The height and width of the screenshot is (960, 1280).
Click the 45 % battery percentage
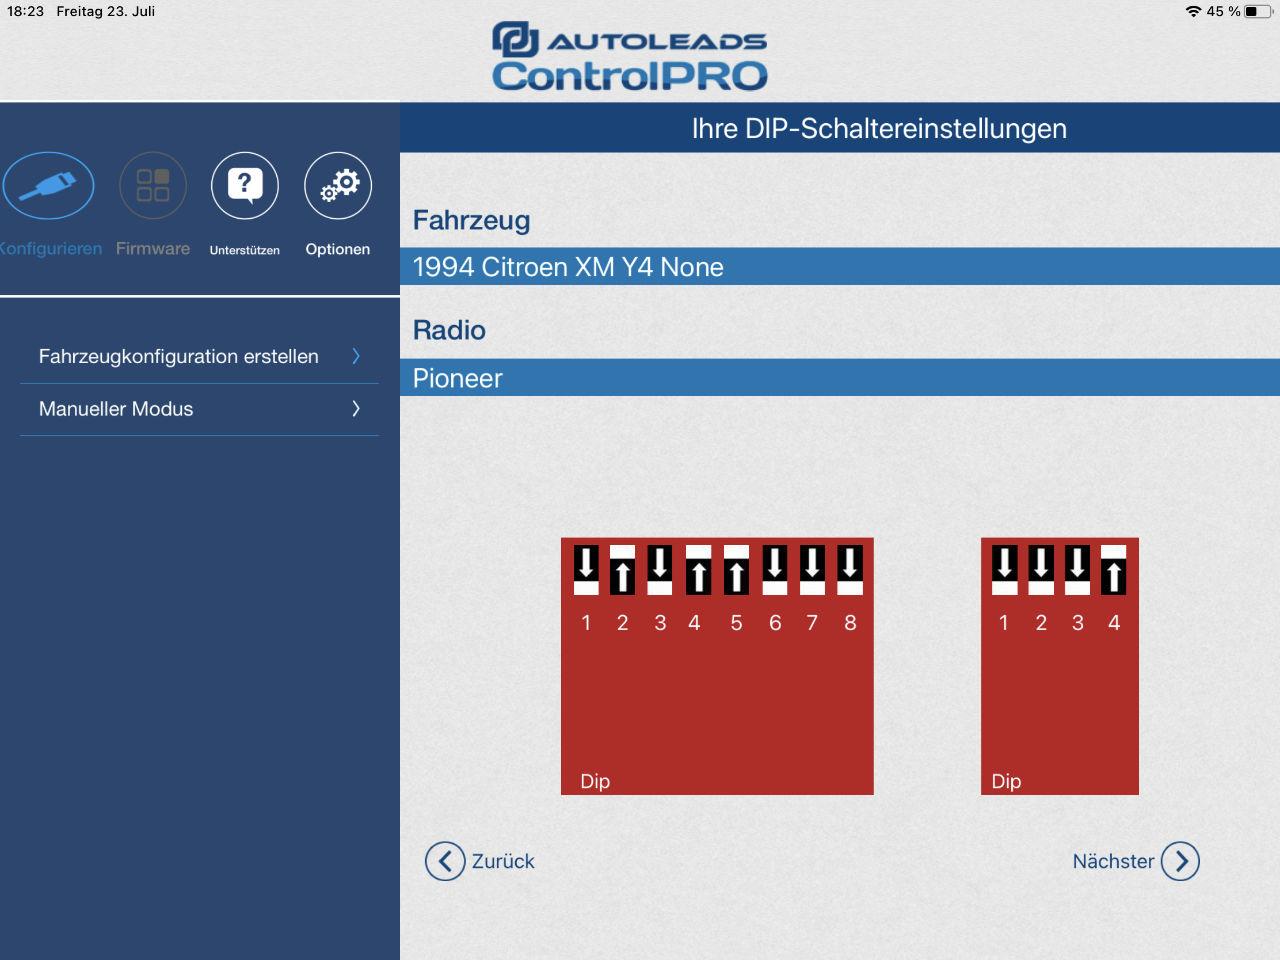1223,11
